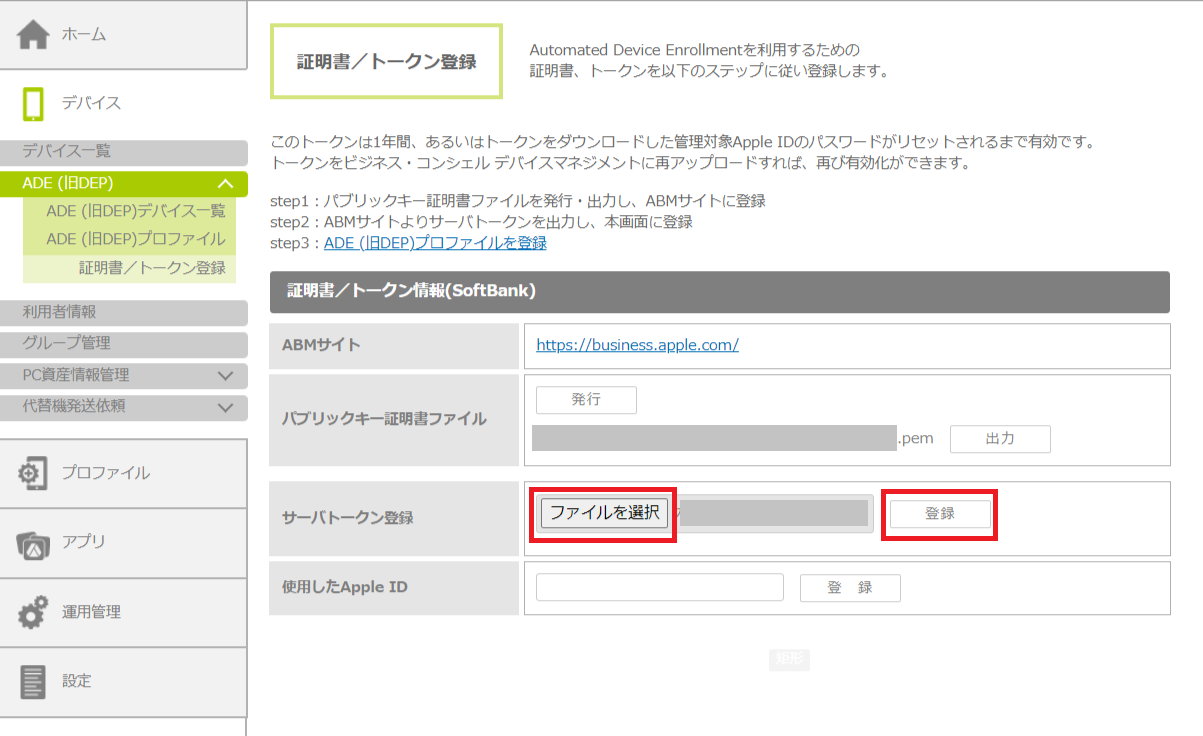The image size is (1203, 736).
Task: Click the 使用したApple ID text field
Action: [659, 588]
